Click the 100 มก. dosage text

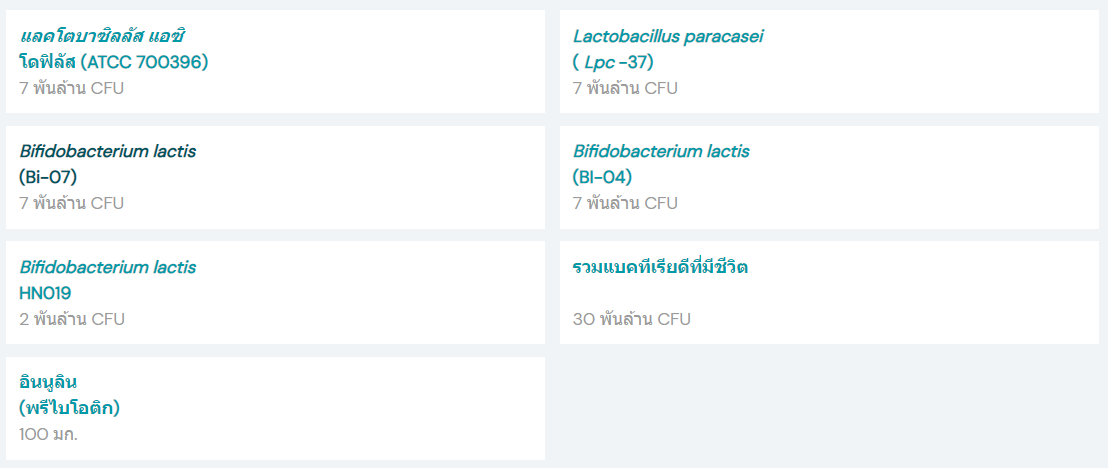click(x=48, y=434)
